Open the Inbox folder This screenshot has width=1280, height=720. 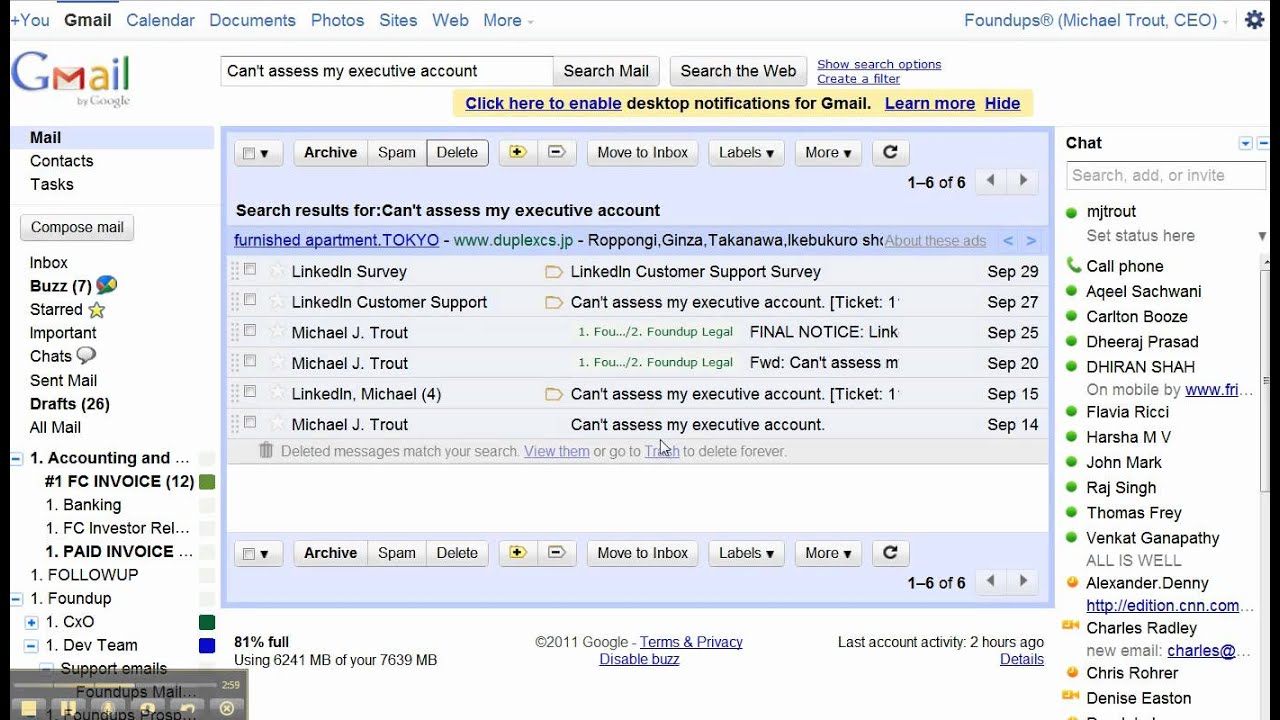pos(49,262)
